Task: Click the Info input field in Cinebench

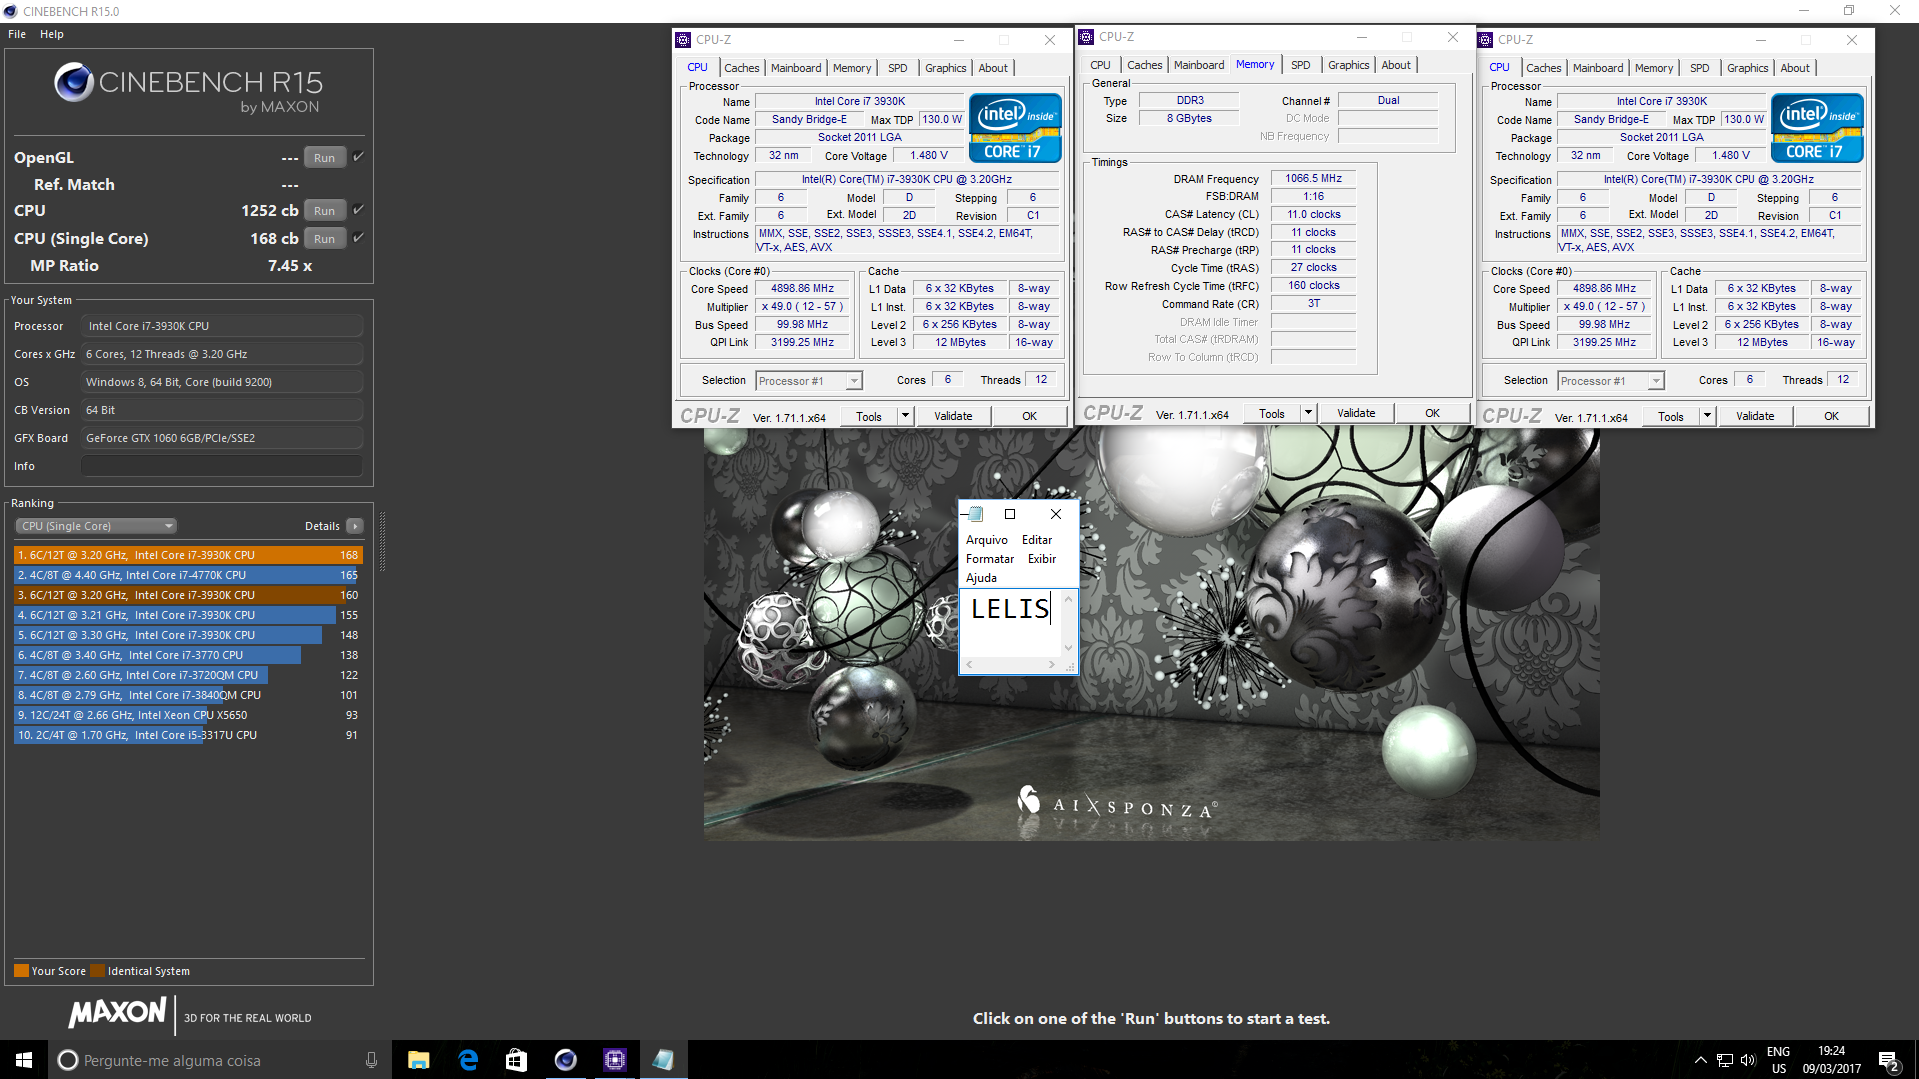Action: 222,466
